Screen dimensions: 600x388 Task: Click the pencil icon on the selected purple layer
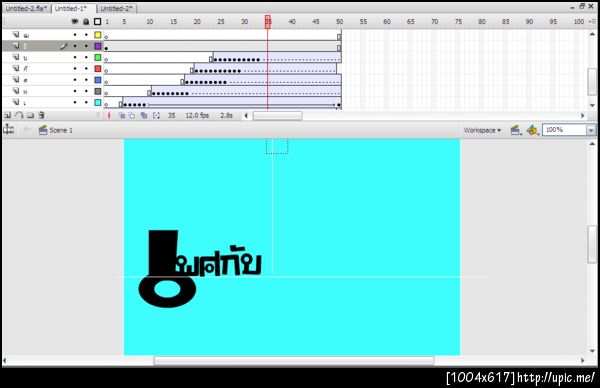pos(64,46)
